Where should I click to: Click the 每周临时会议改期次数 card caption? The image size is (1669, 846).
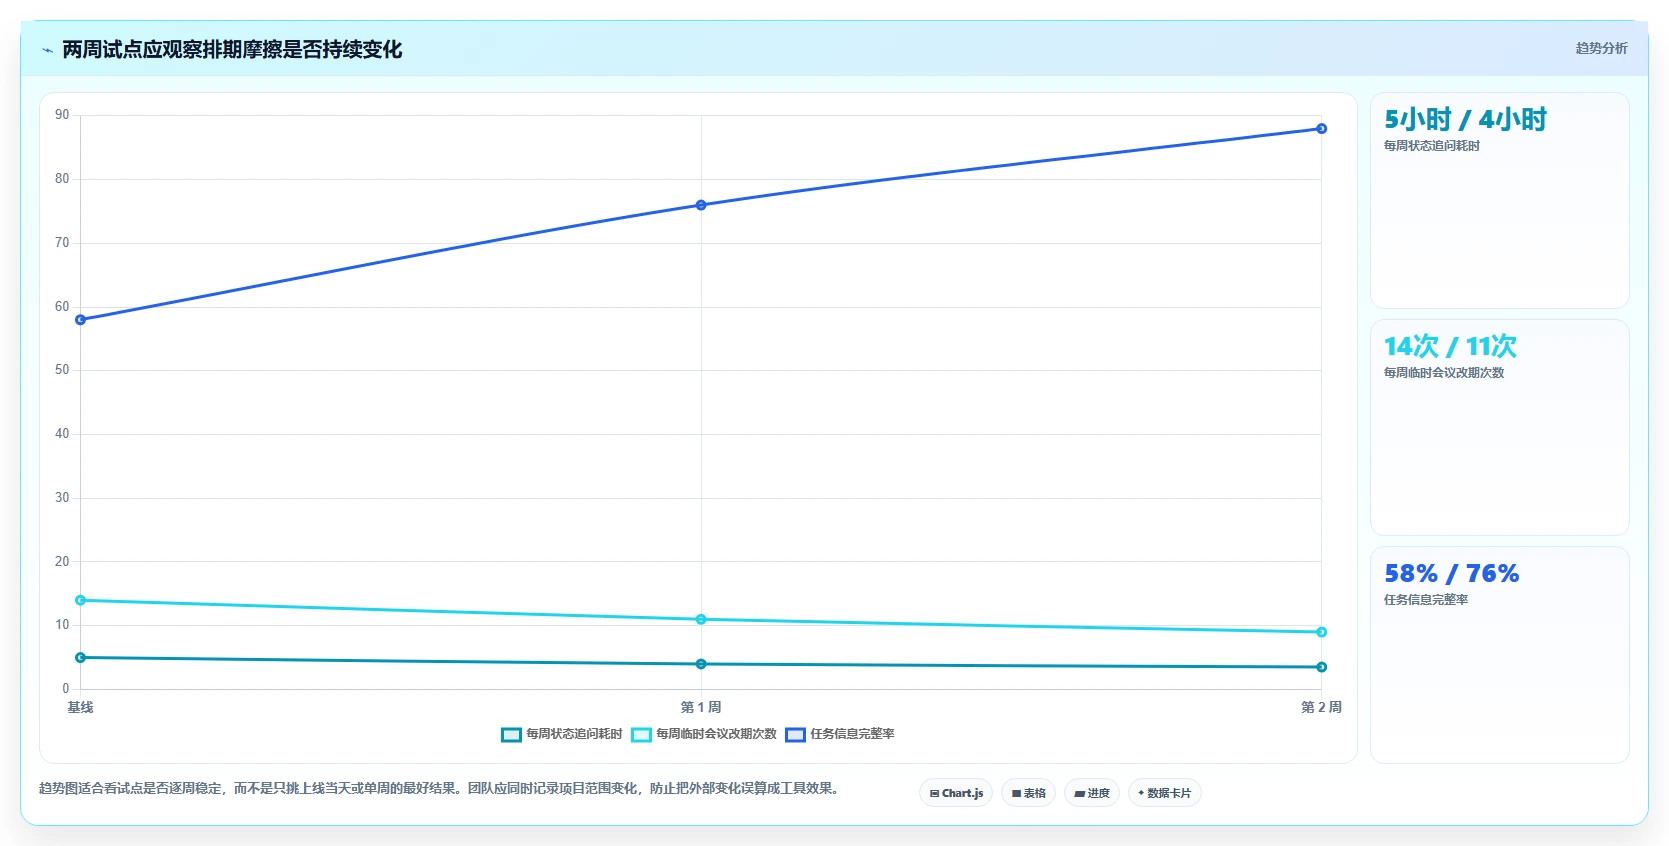(x=1443, y=373)
